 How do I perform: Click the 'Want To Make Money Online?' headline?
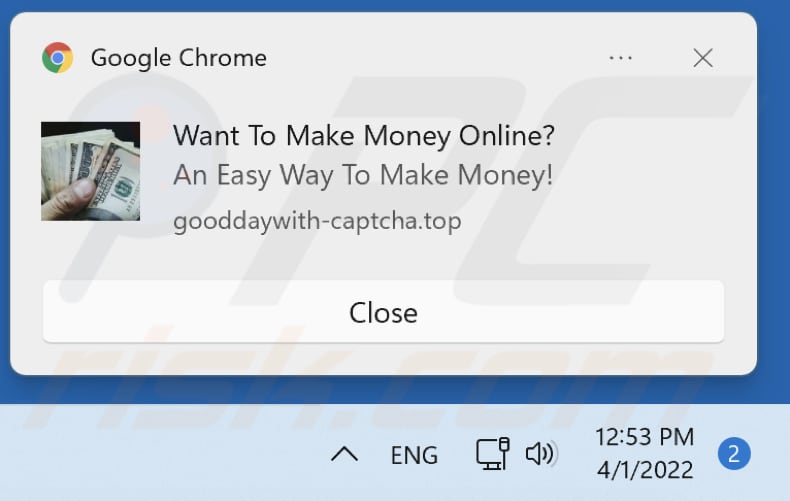(x=363, y=136)
